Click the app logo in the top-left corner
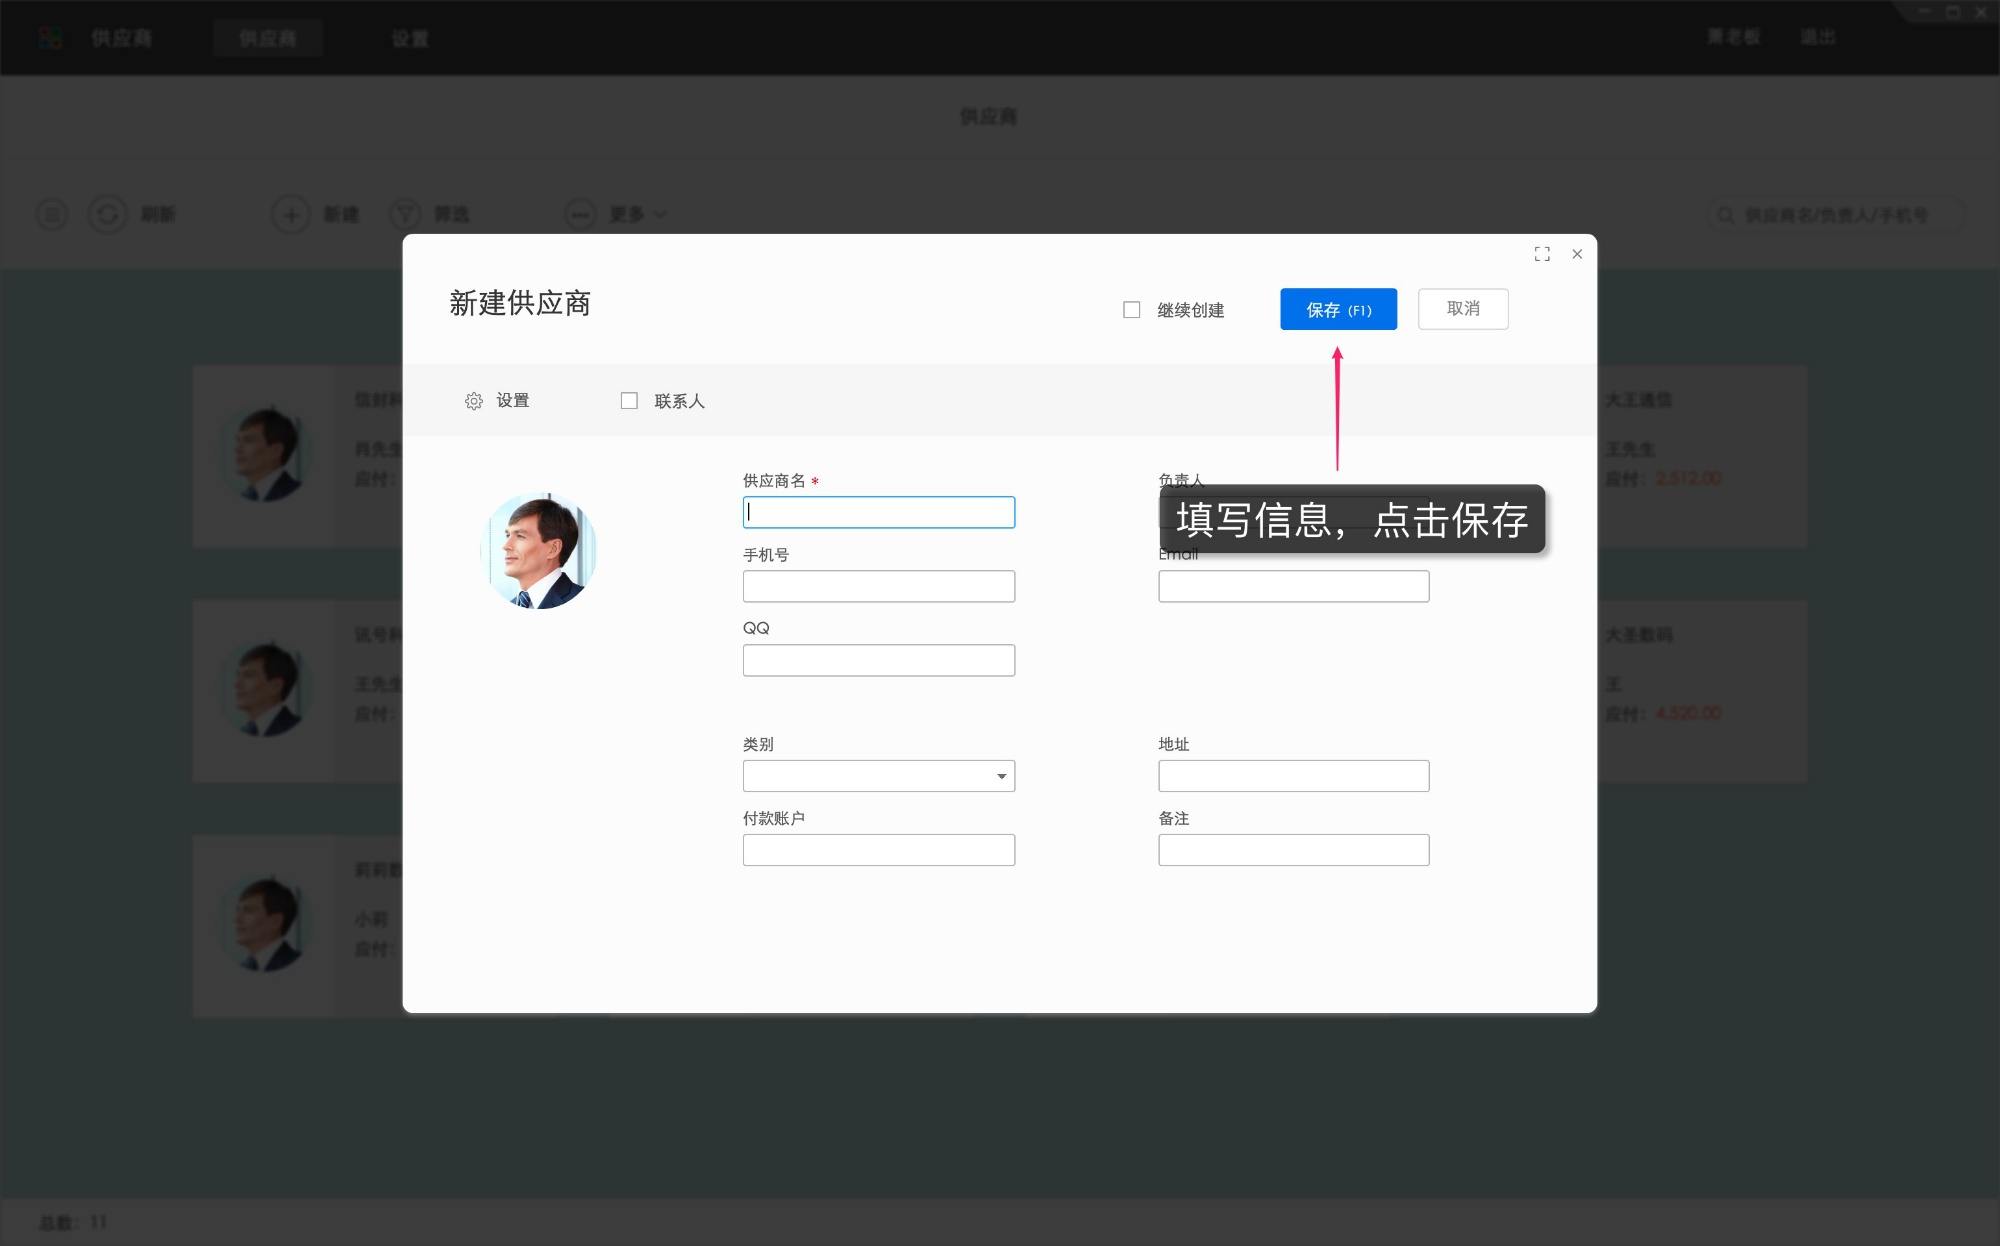Viewport: 2000px width, 1246px height. click(x=51, y=37)
